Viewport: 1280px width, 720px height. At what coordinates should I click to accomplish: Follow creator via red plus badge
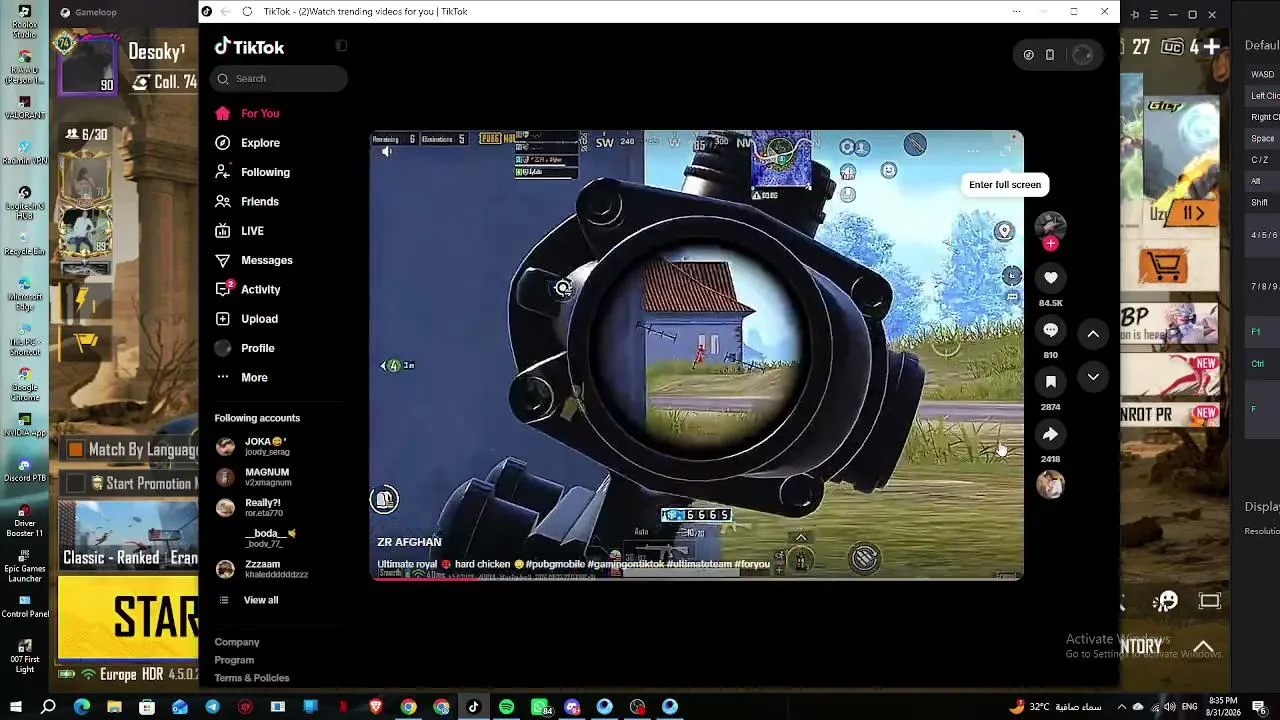click(1050, 243)
